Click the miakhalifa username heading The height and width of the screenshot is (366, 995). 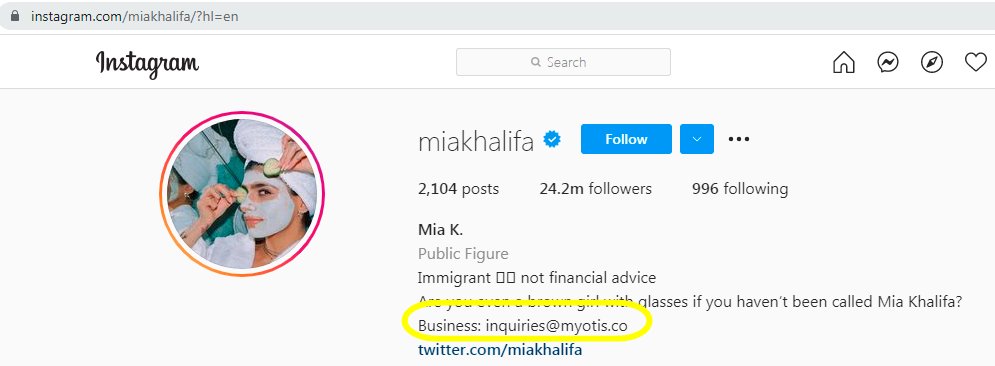(476, 142)
